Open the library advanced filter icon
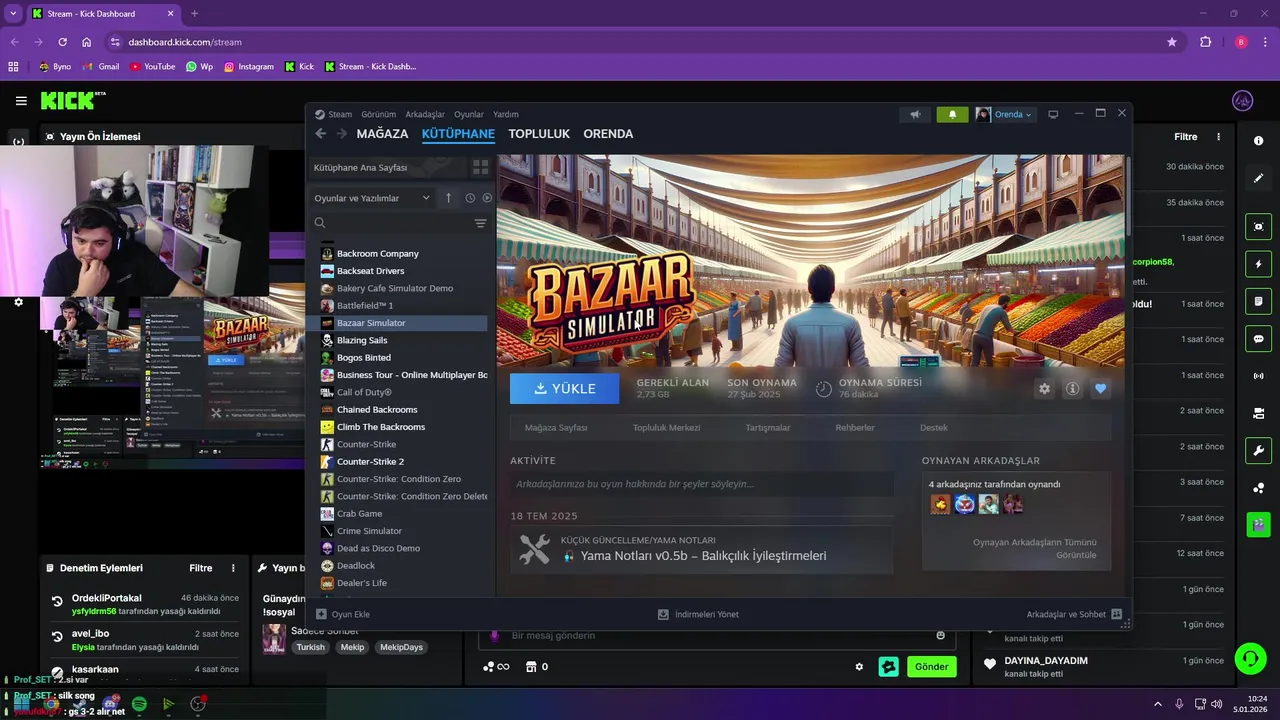 (x=480, y=223)
